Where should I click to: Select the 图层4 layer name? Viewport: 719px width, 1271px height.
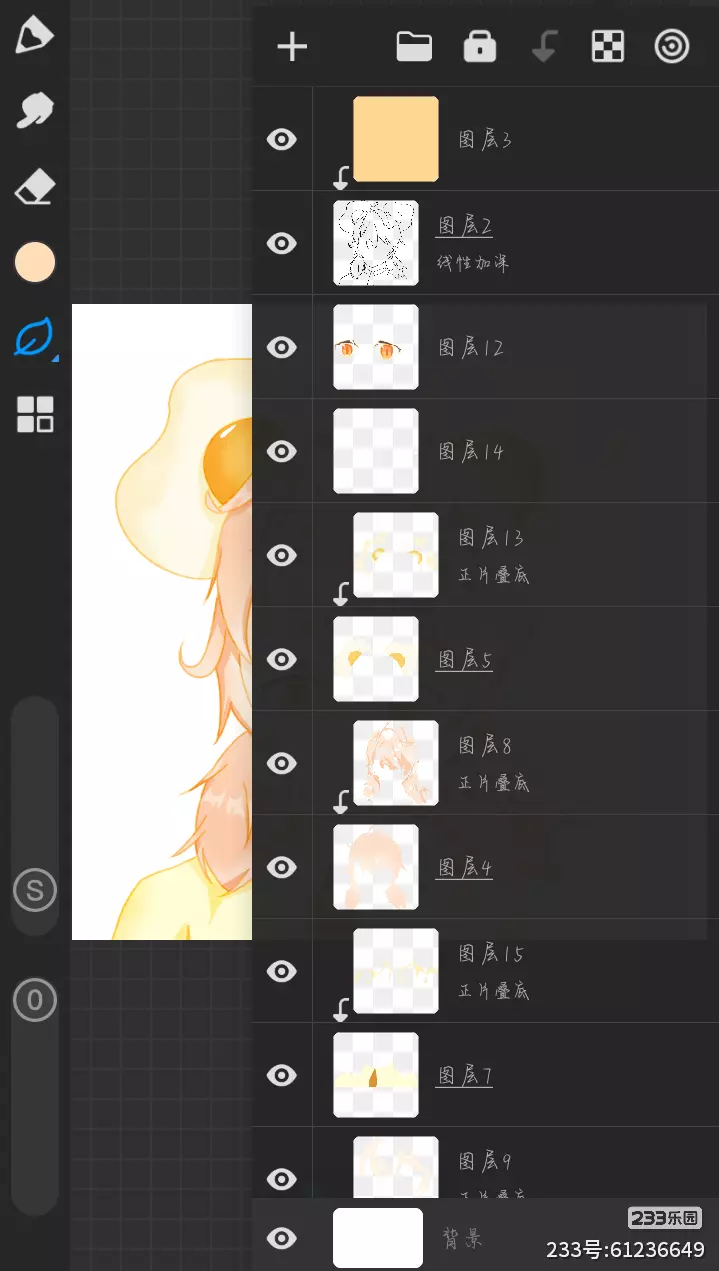click(x=465, y=867)
